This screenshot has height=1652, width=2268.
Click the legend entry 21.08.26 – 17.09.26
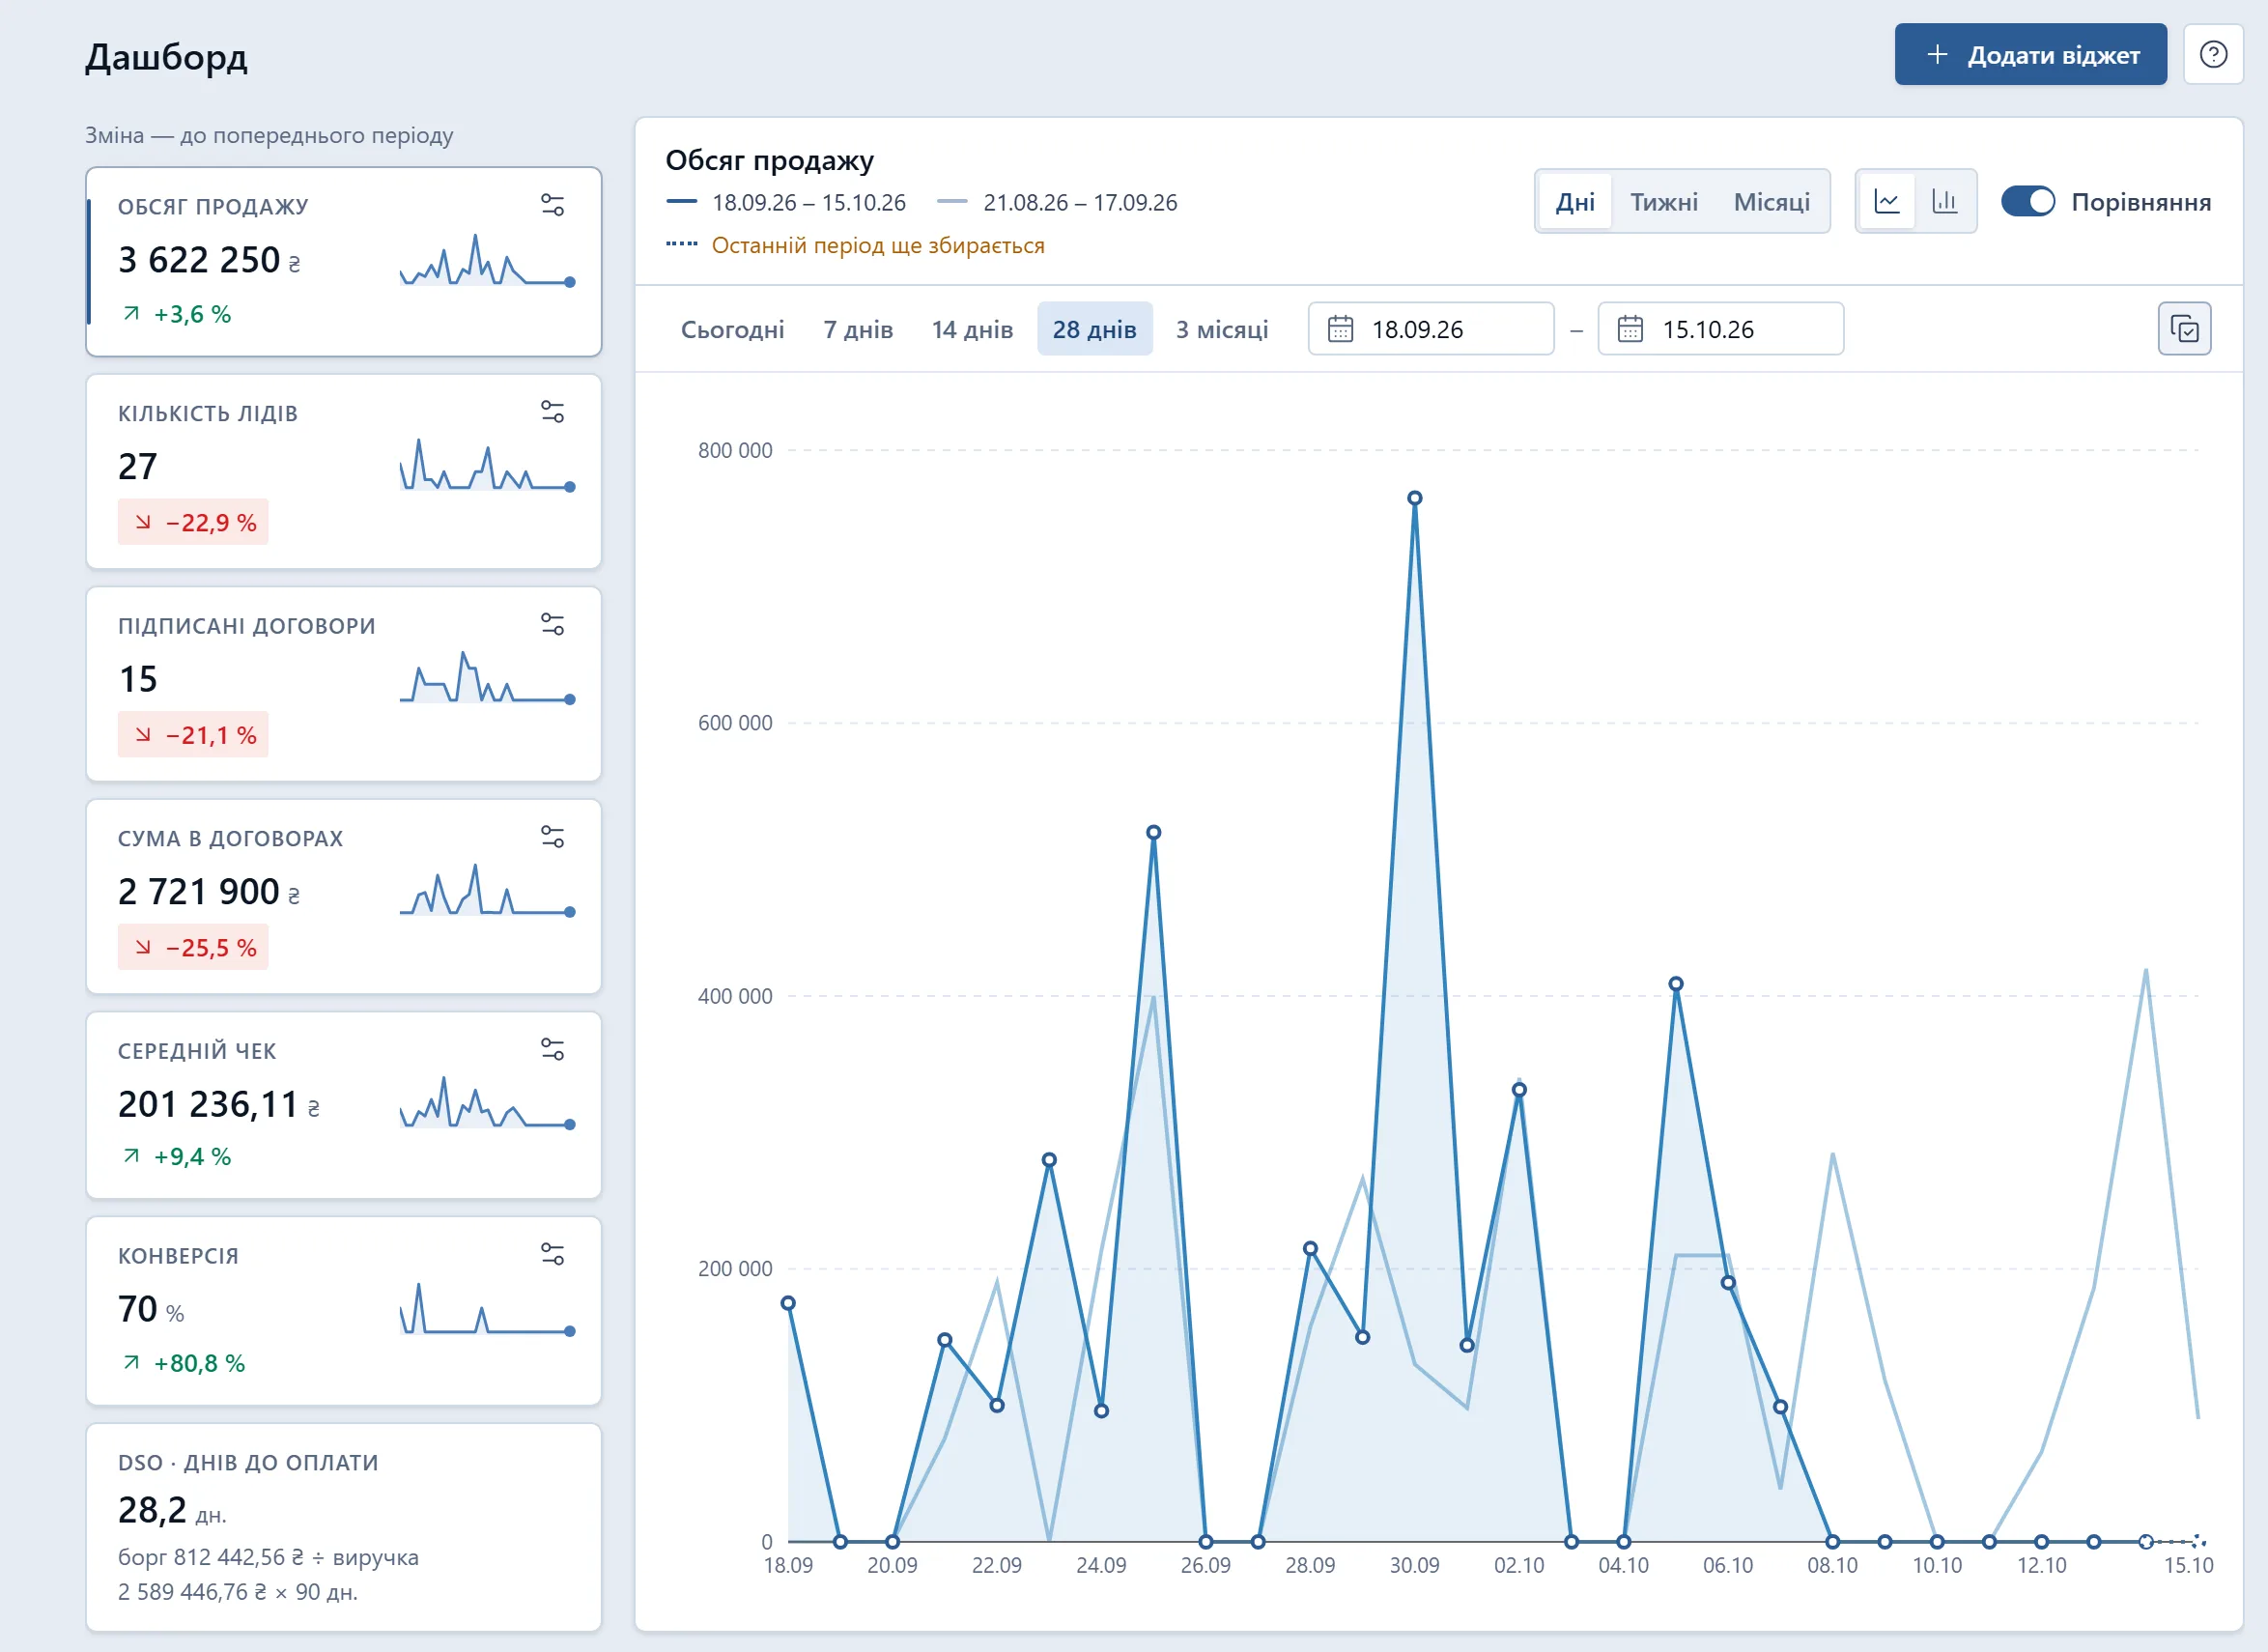[x=1057, y=202]
